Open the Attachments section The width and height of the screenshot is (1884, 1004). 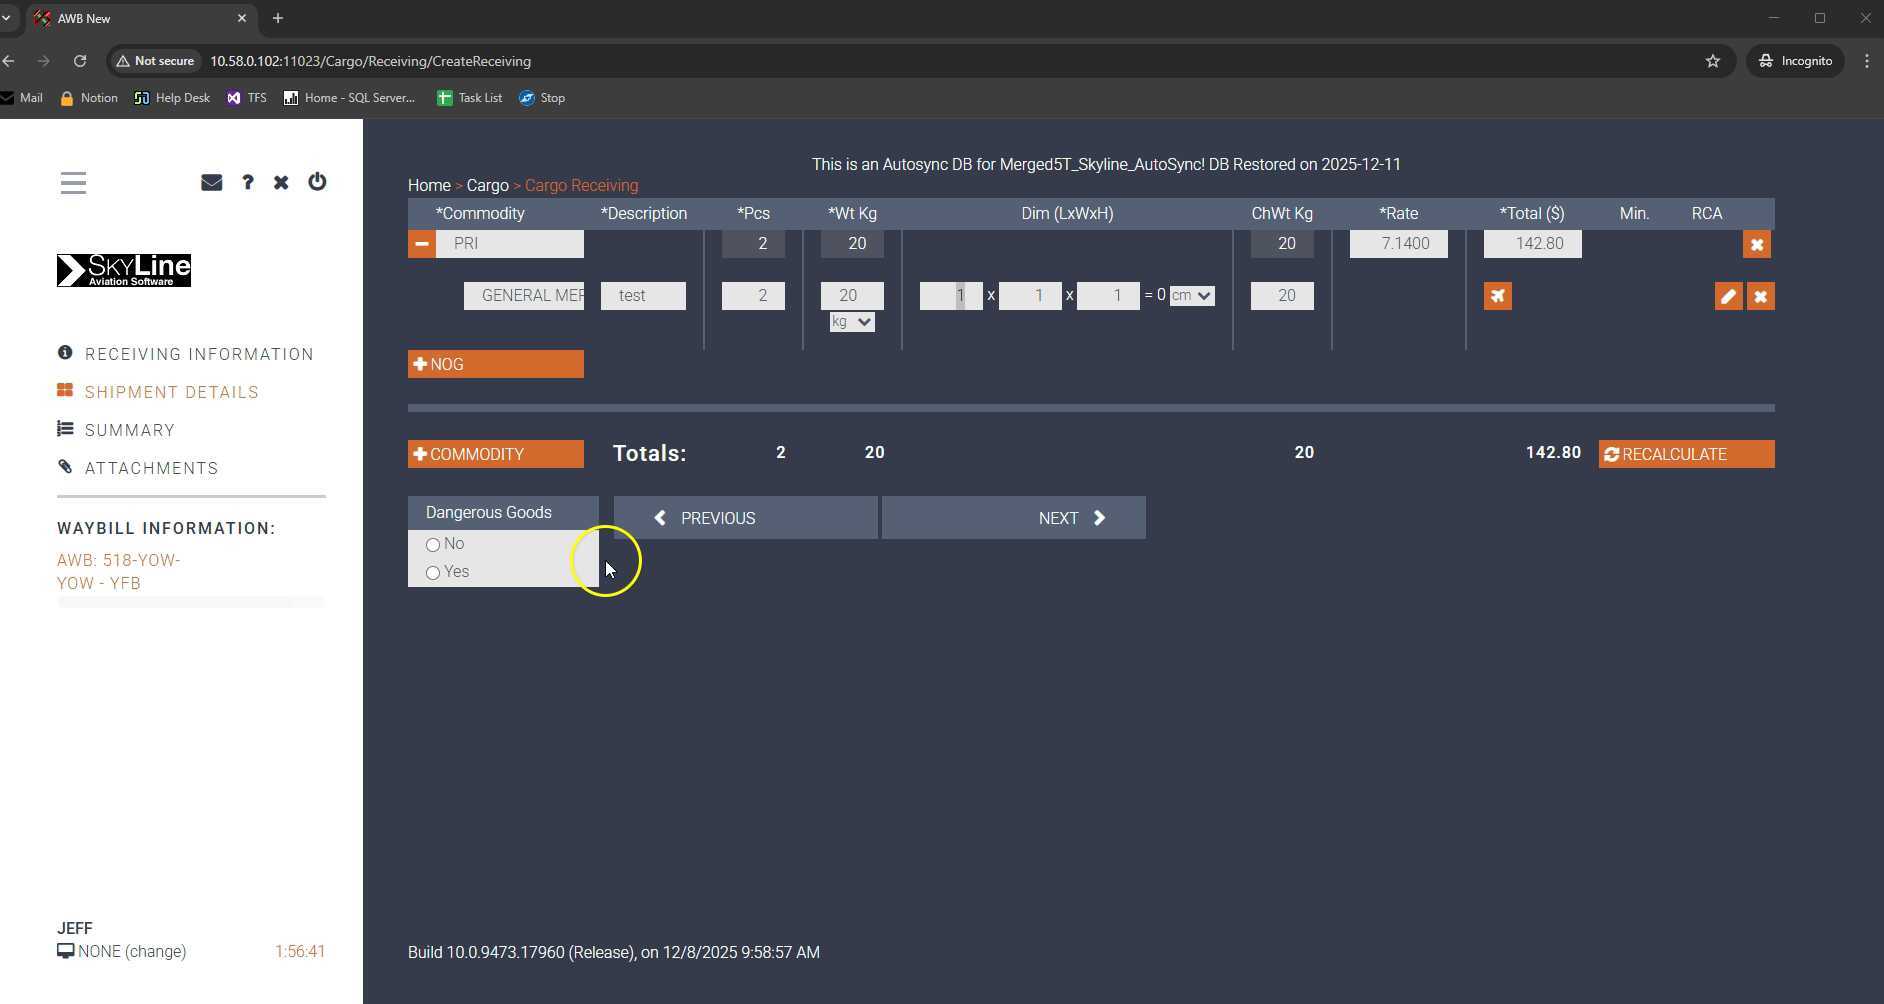(x=151, y=468)
